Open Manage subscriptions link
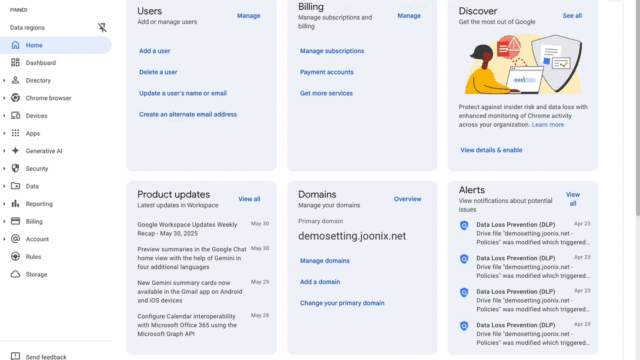The height and width of the screenshot is (360, 640). tap(332, 51)
